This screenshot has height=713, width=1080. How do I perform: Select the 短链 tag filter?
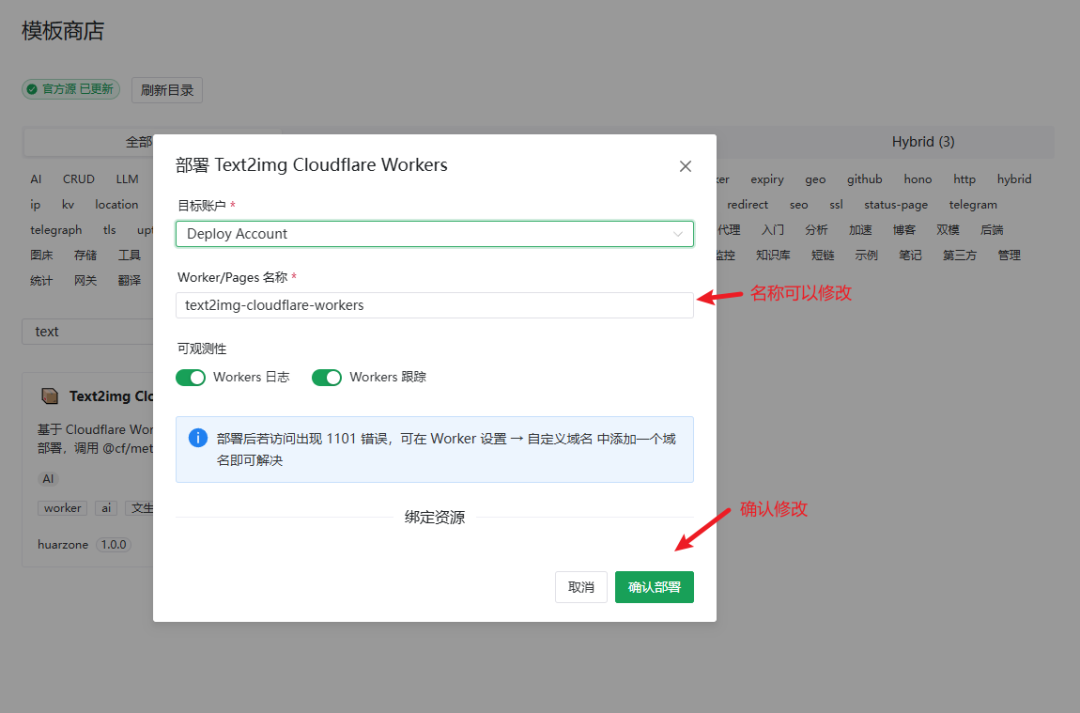pyautogui.click(x=822, y=256)
